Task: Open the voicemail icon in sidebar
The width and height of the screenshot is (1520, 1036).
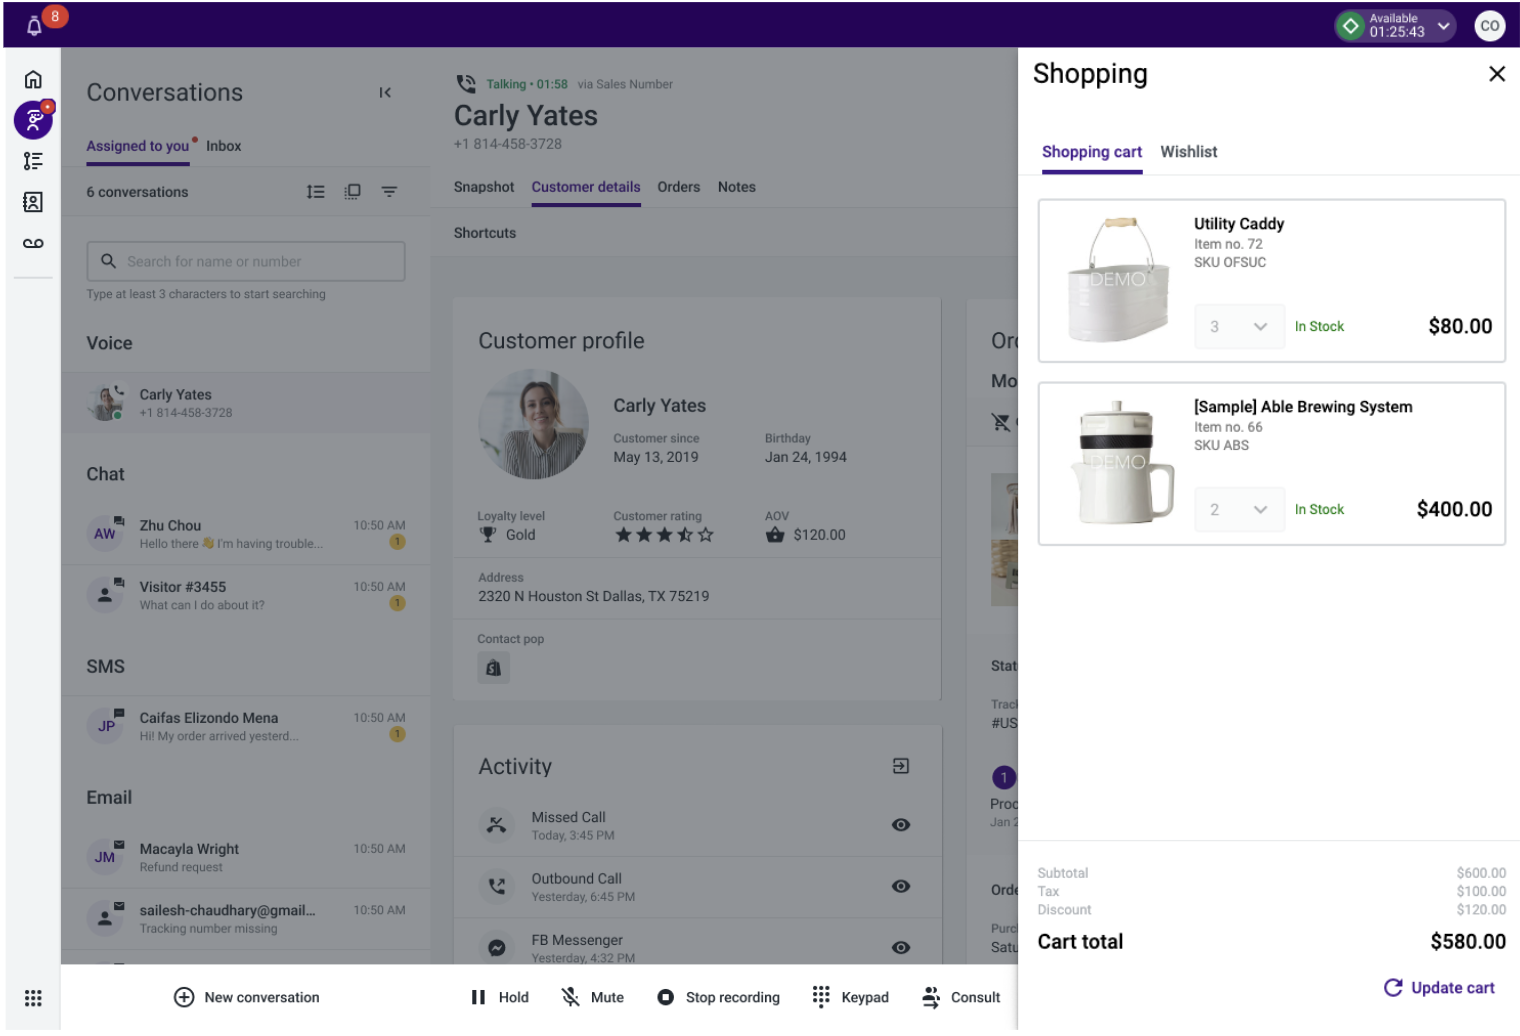Action: point(33,243)
